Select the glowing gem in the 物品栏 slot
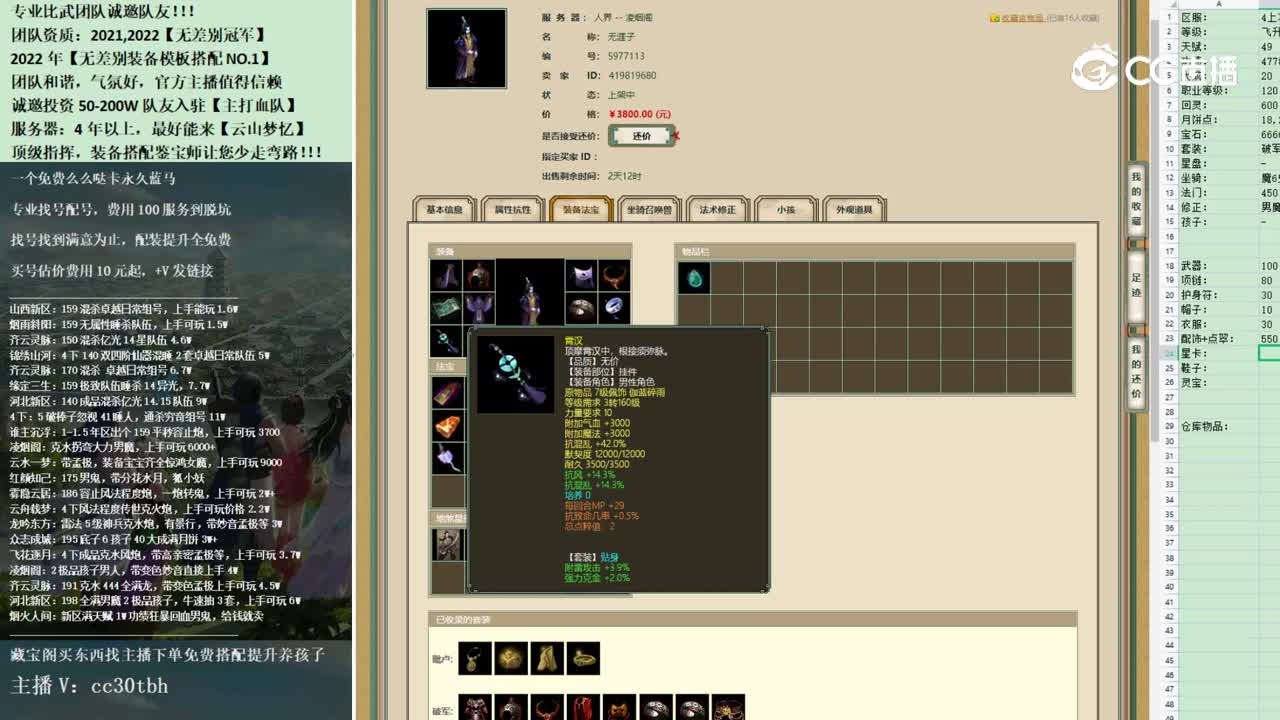 (694, 279)
